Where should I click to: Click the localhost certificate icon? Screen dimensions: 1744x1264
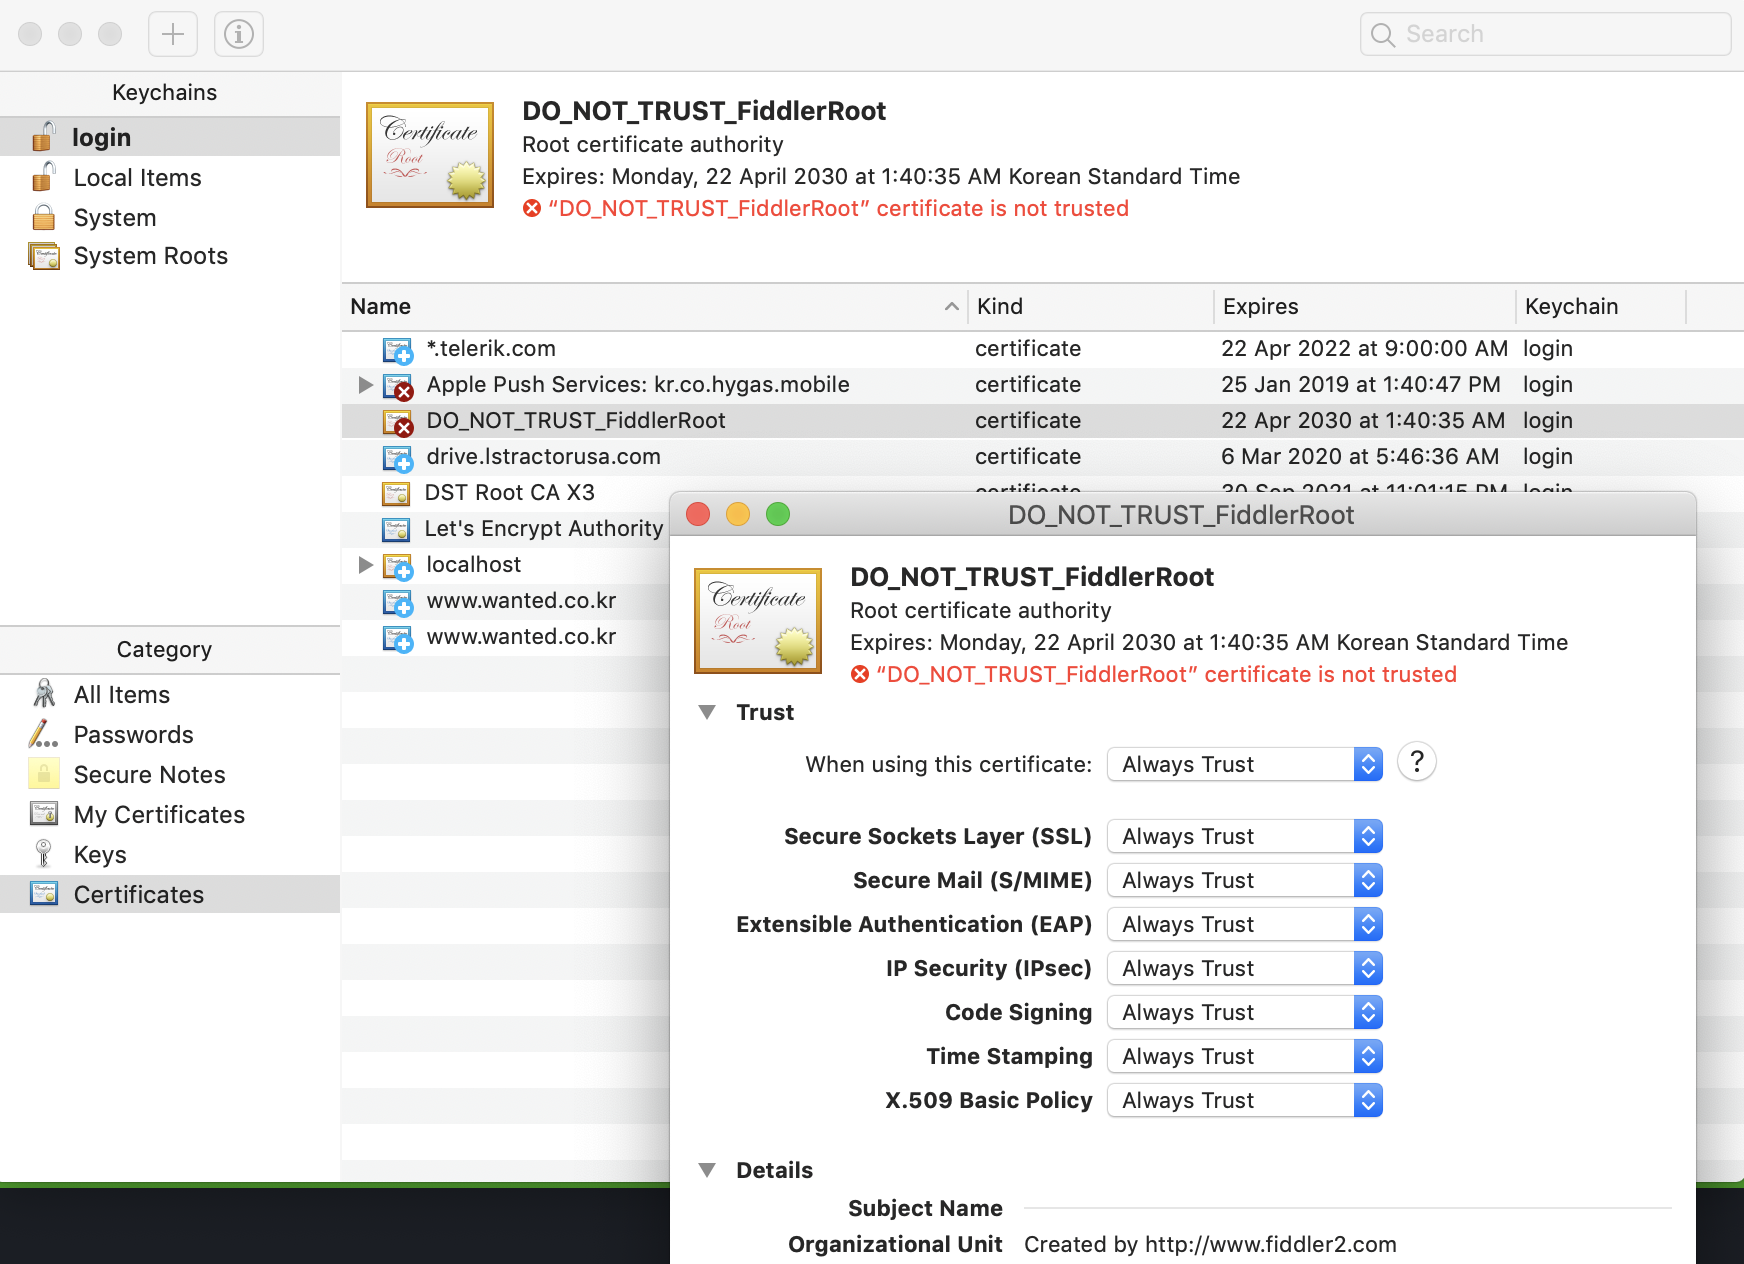pyautogui.click(x=397, y=566)
